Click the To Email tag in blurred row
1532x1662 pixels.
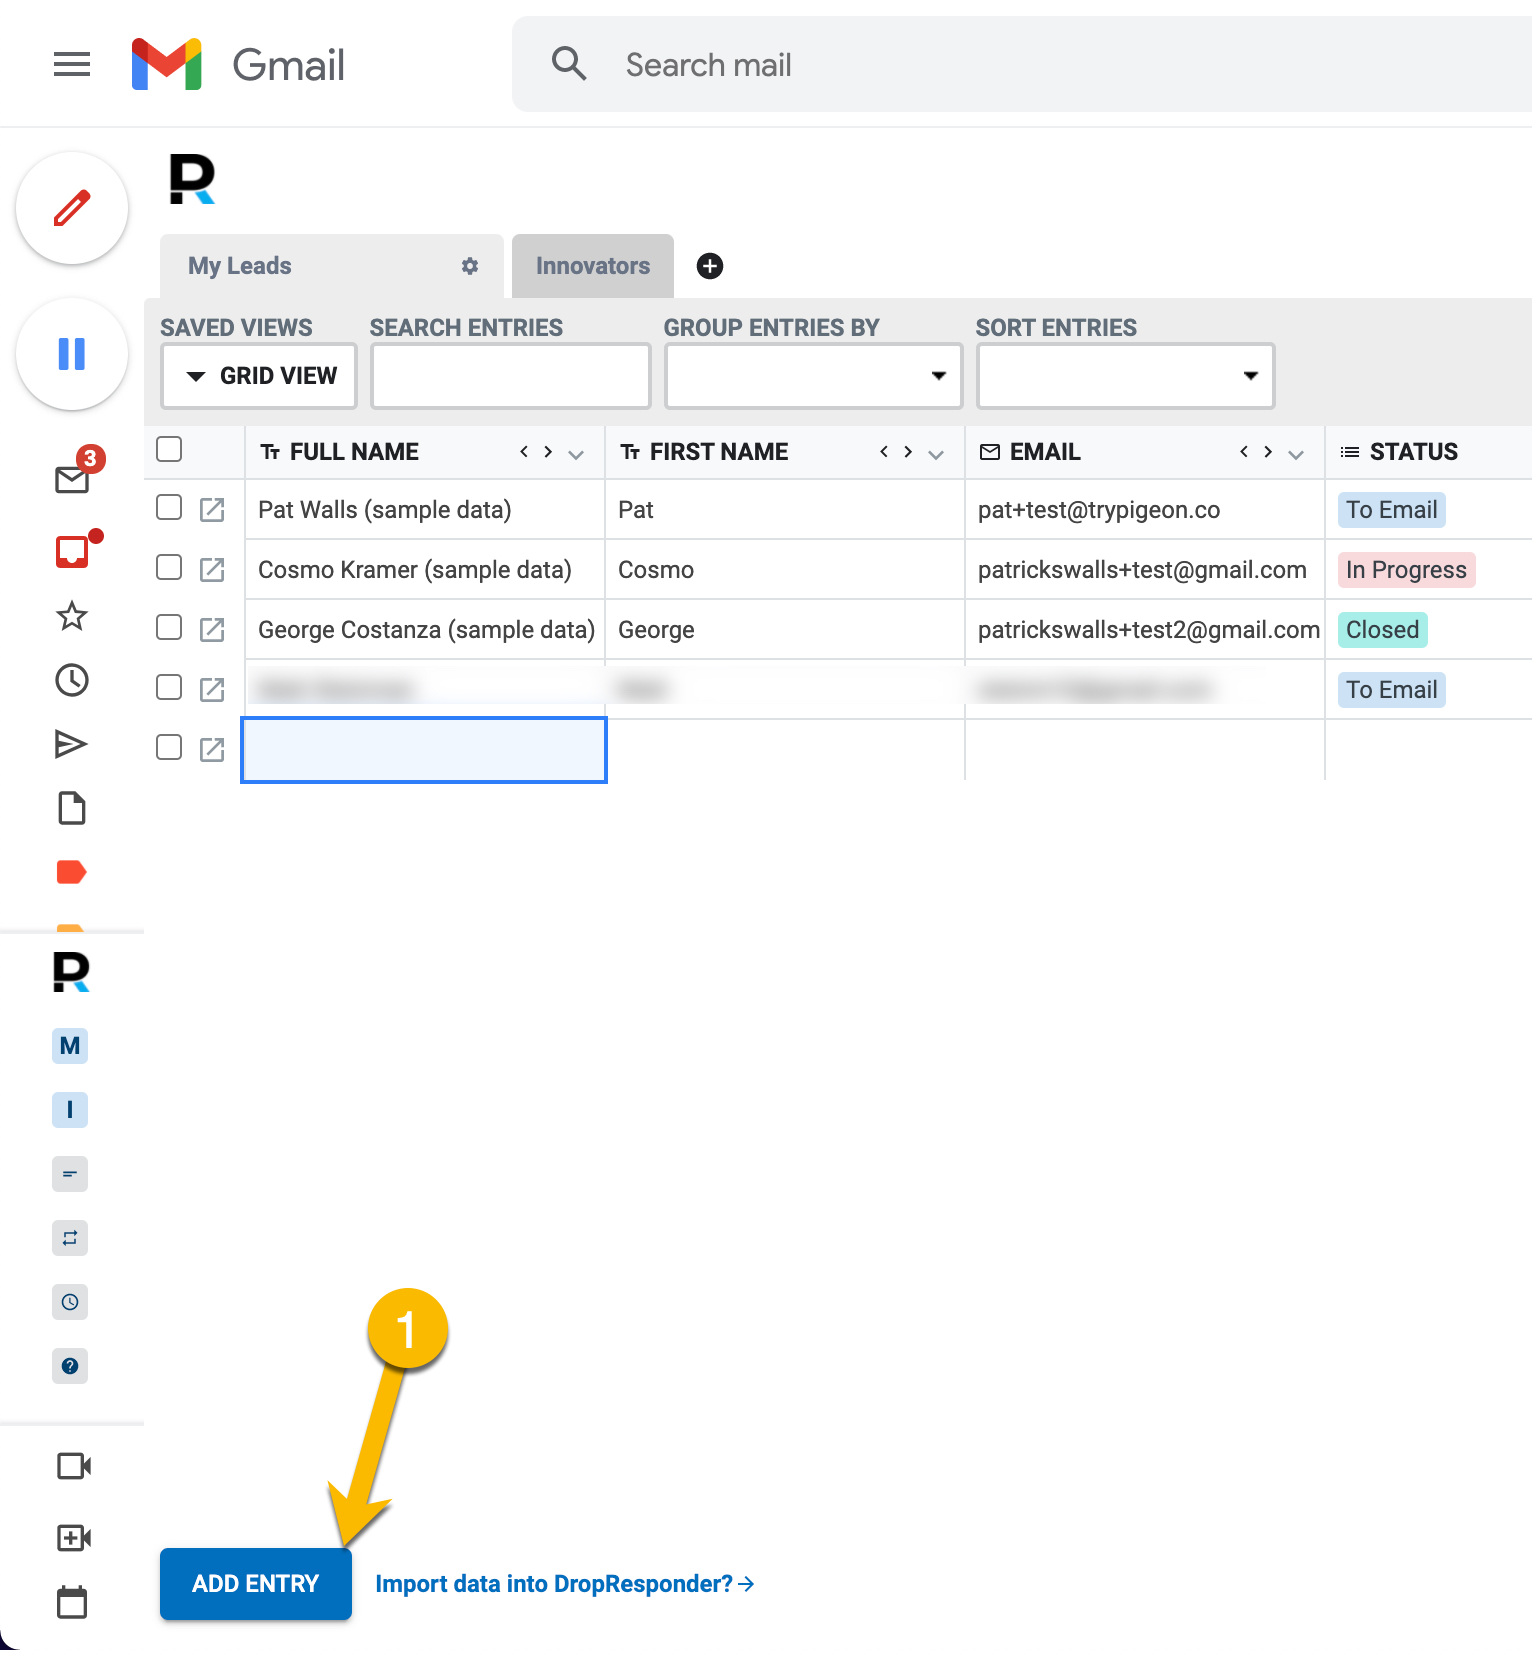point(1391,690)
